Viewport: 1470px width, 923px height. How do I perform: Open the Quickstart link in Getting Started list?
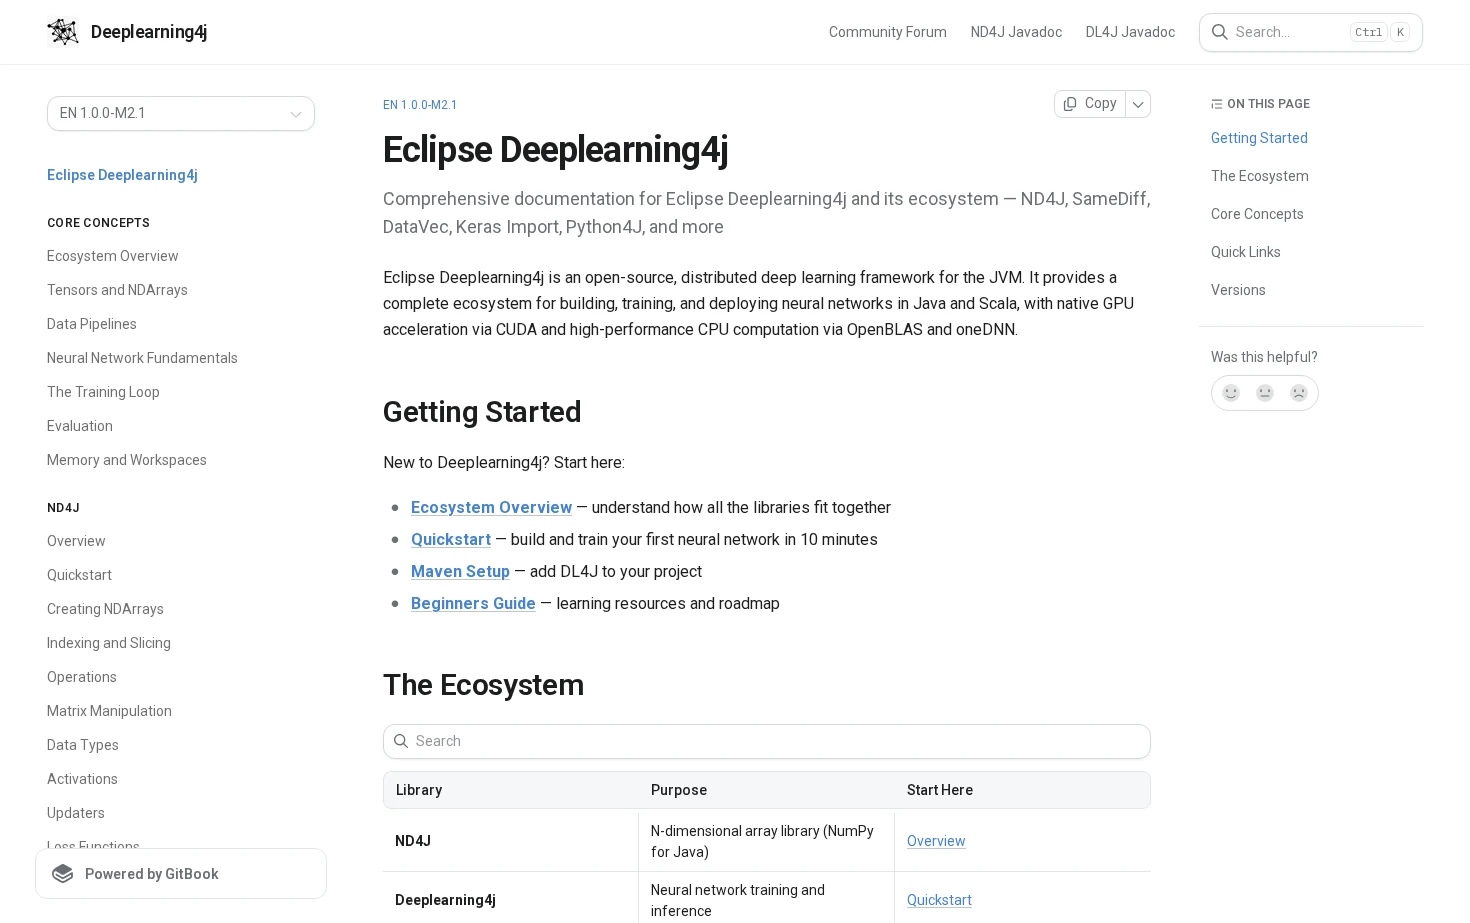[451, 540]
